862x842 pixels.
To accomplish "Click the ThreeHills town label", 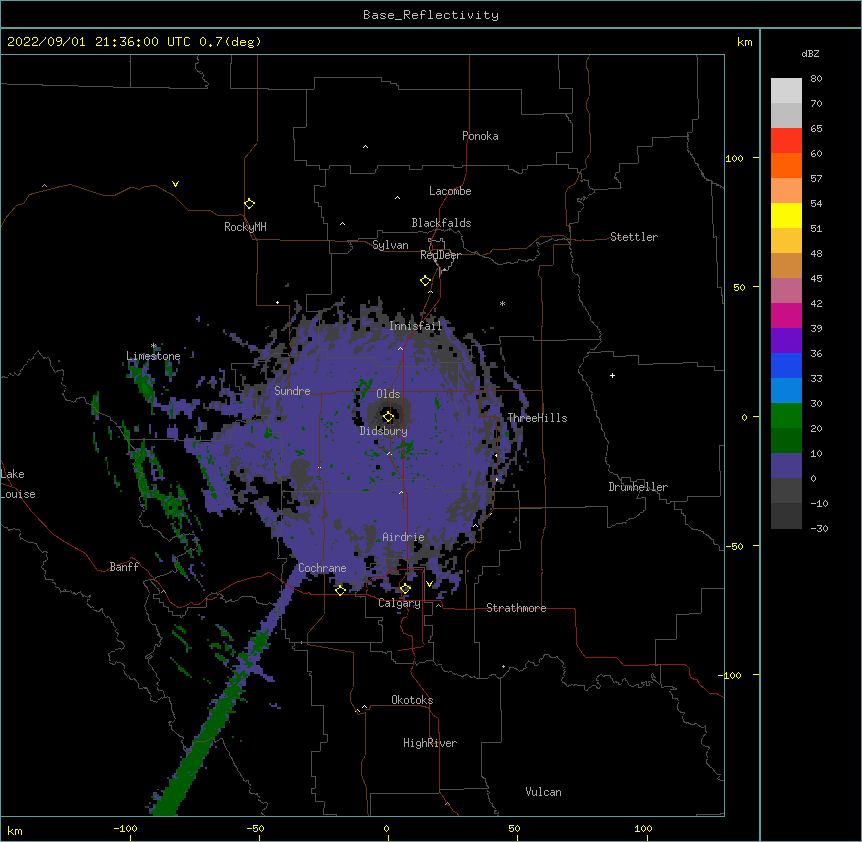I will [537, 418].
